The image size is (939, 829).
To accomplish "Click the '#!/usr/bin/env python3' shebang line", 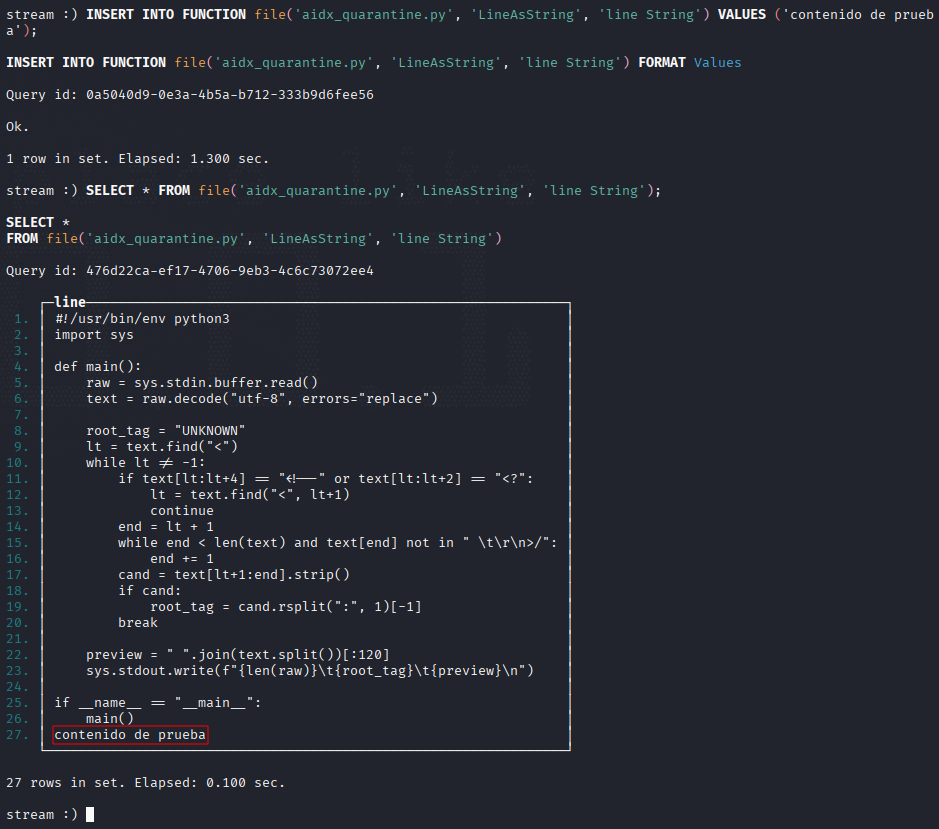I will click(142, 319).
